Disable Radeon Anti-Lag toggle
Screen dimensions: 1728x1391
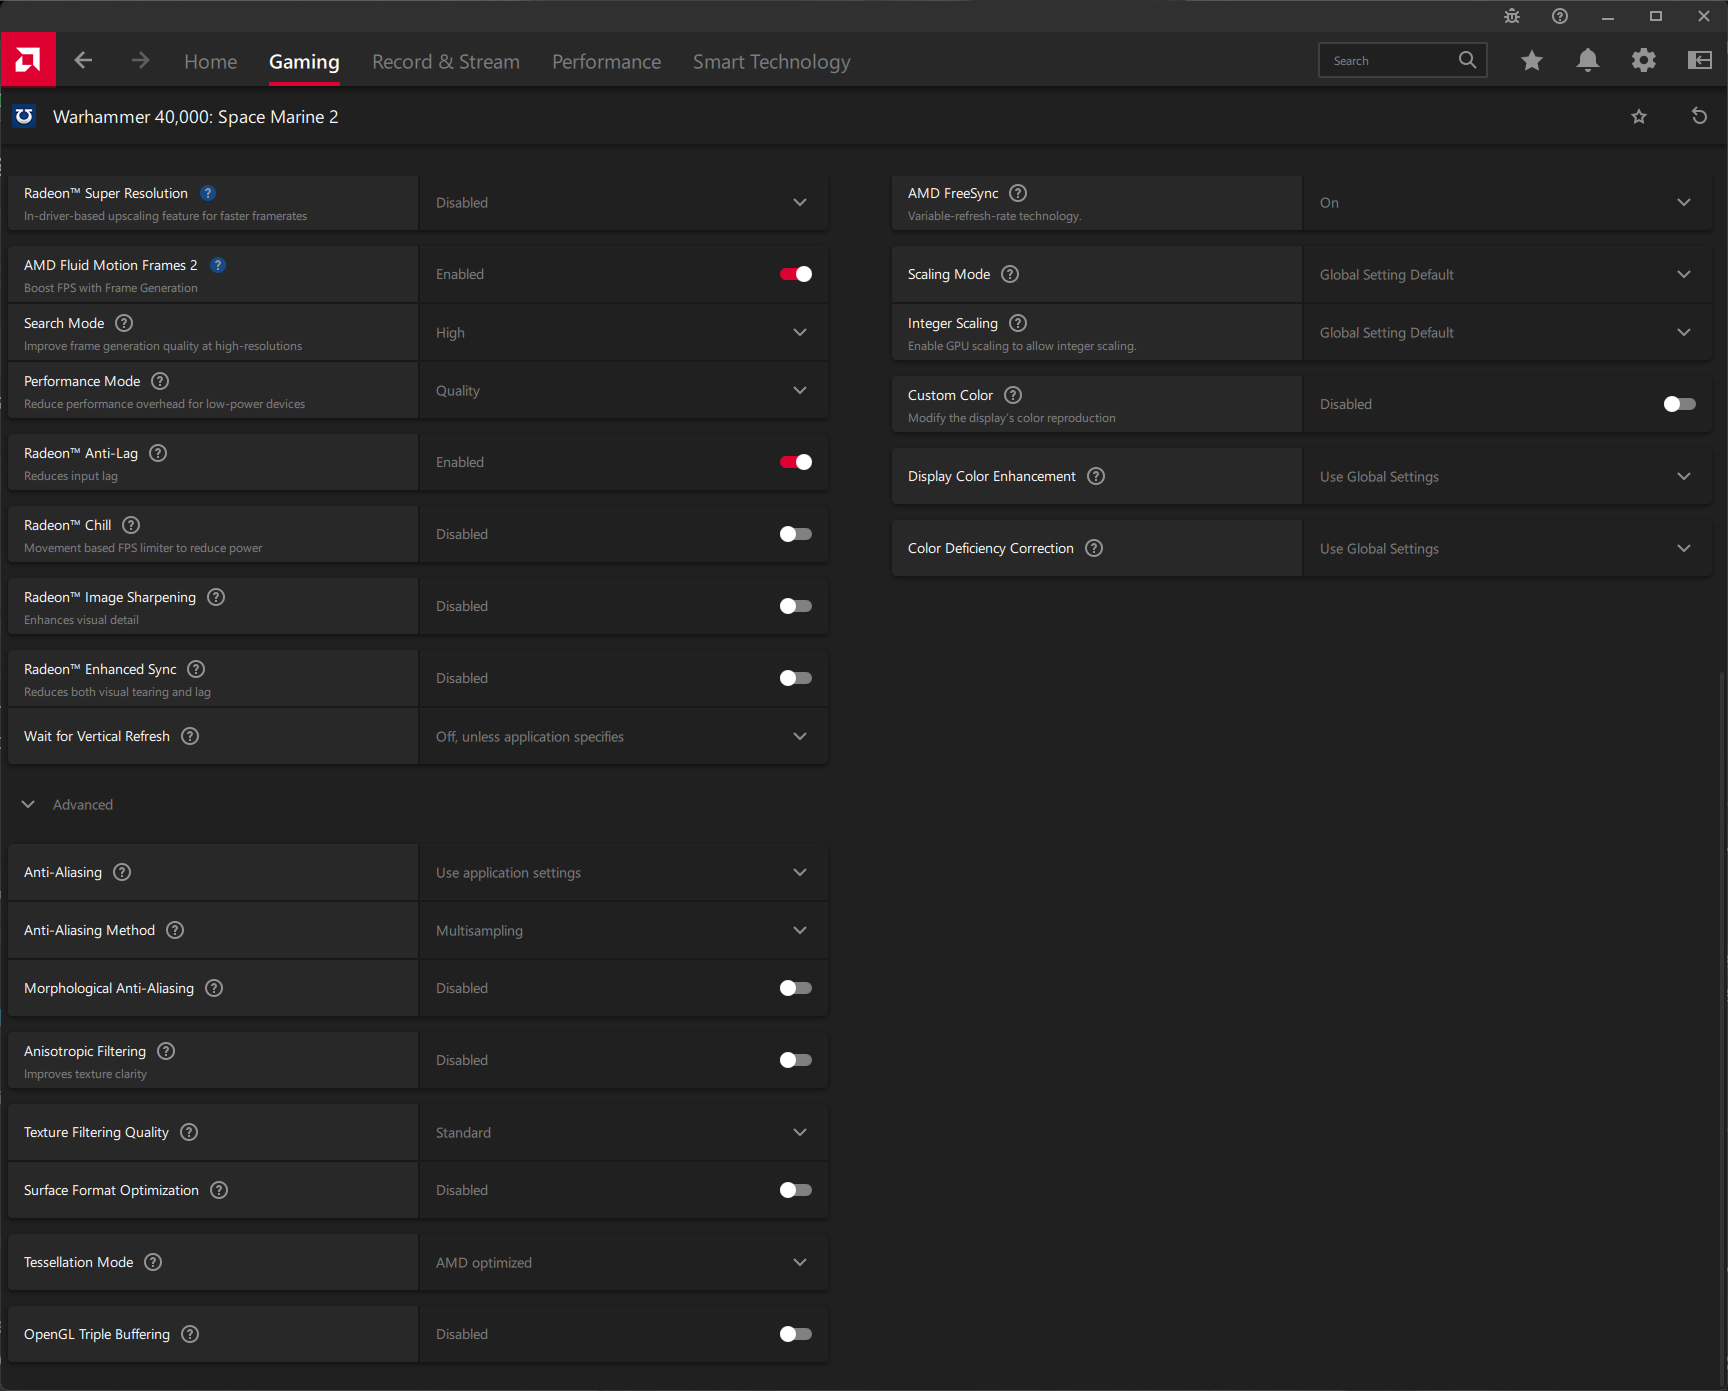pos(796,462)
